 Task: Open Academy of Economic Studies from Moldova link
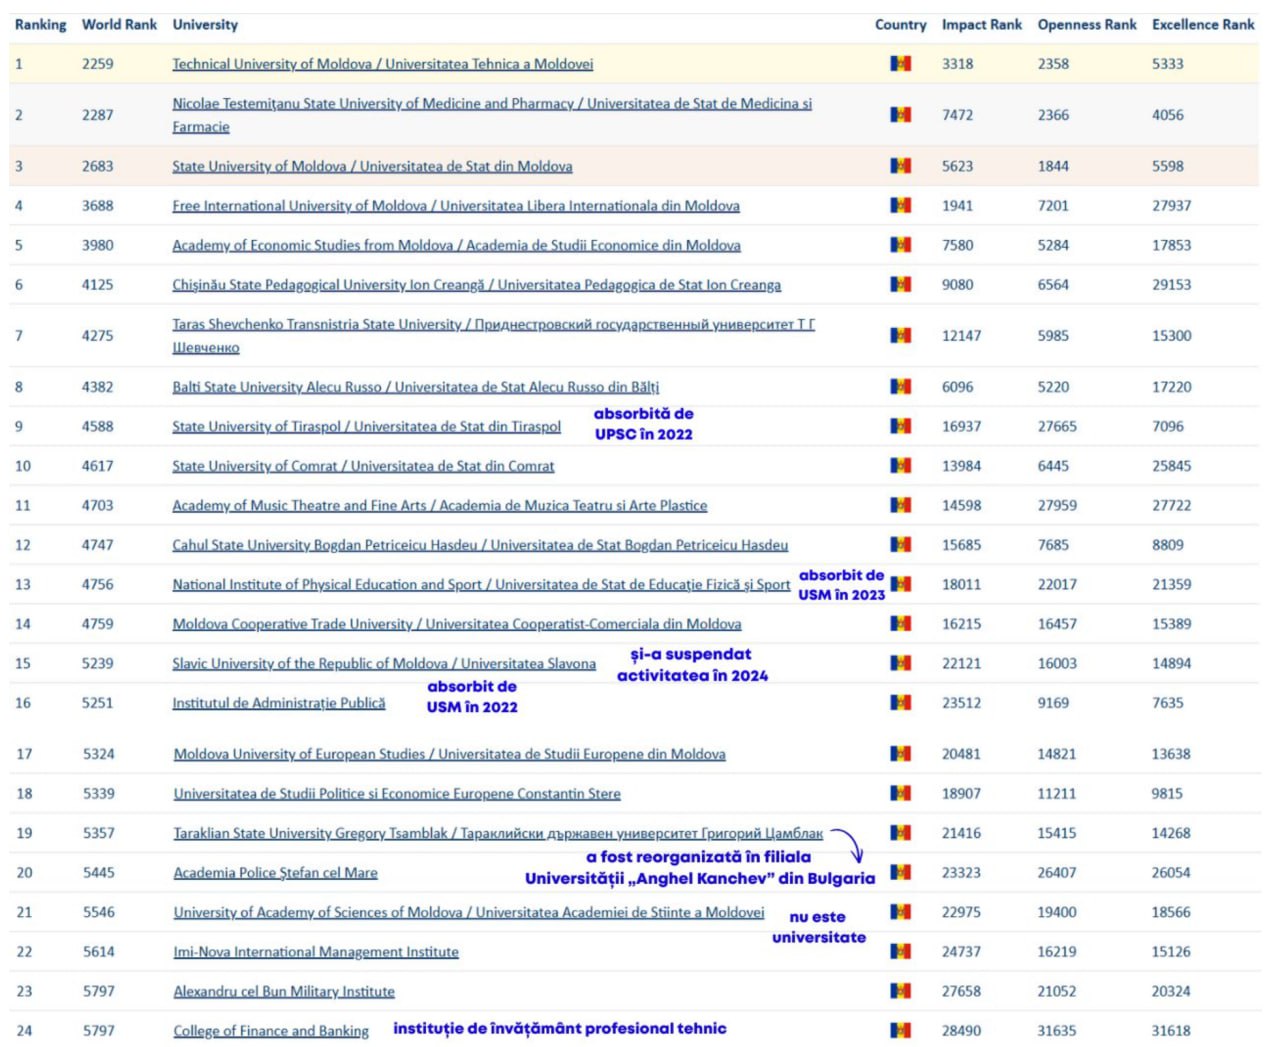tap(456, 245)
